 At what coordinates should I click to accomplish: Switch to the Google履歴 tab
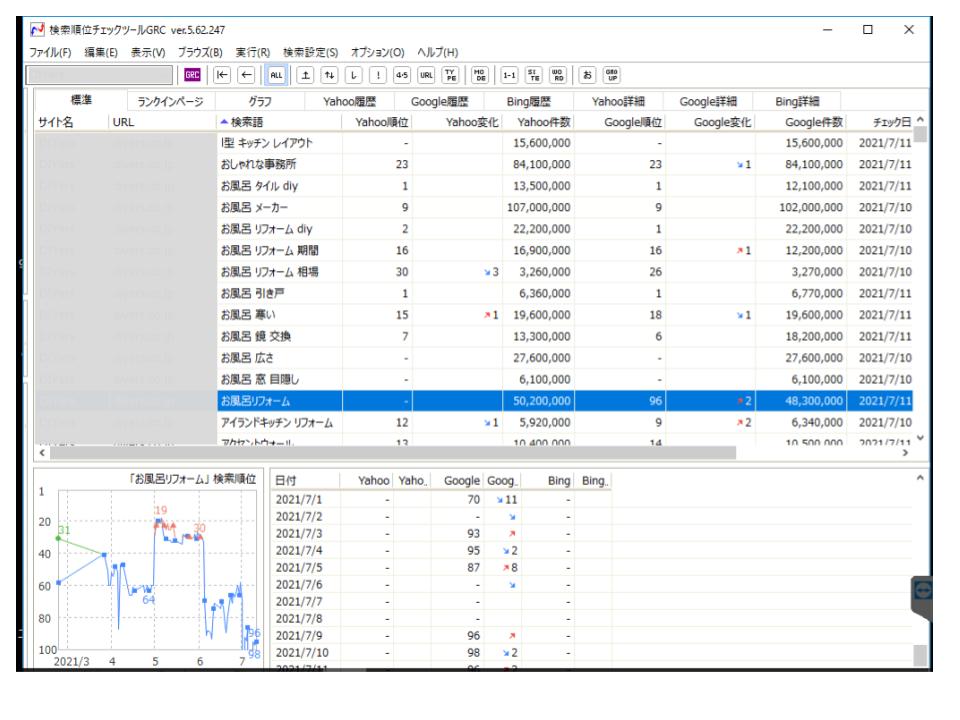(439, 101)
